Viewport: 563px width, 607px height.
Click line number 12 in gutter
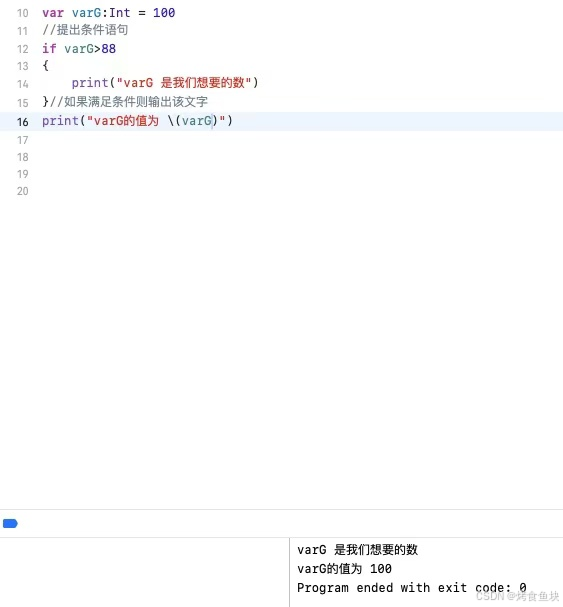click(x=22, y=49)
